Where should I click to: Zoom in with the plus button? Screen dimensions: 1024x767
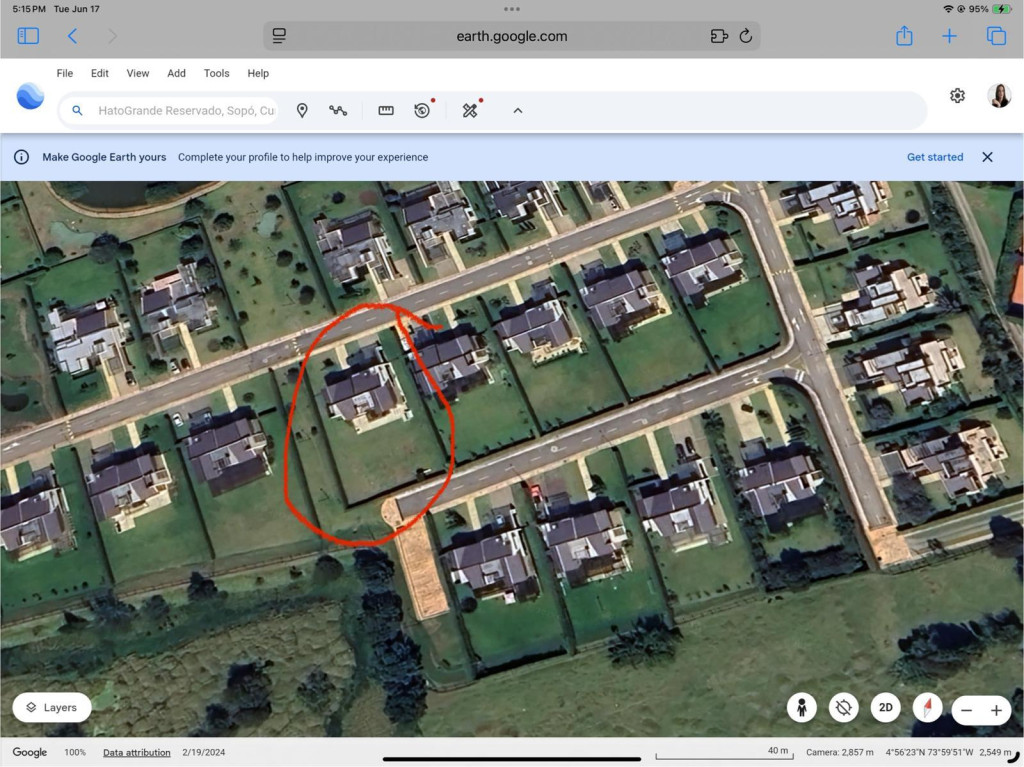click(x=996, y=710)
